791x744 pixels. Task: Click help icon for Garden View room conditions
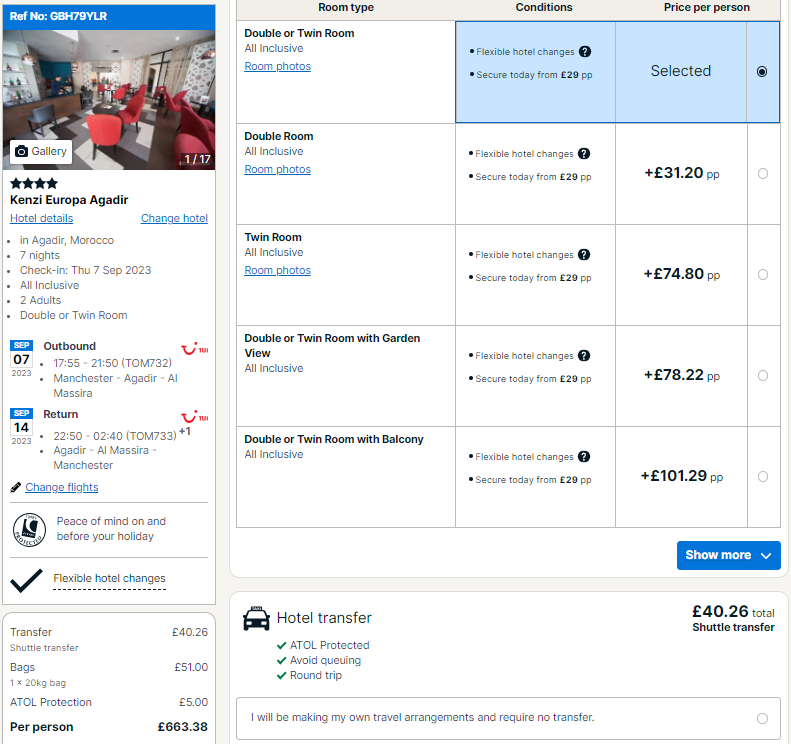coord(584,355)
